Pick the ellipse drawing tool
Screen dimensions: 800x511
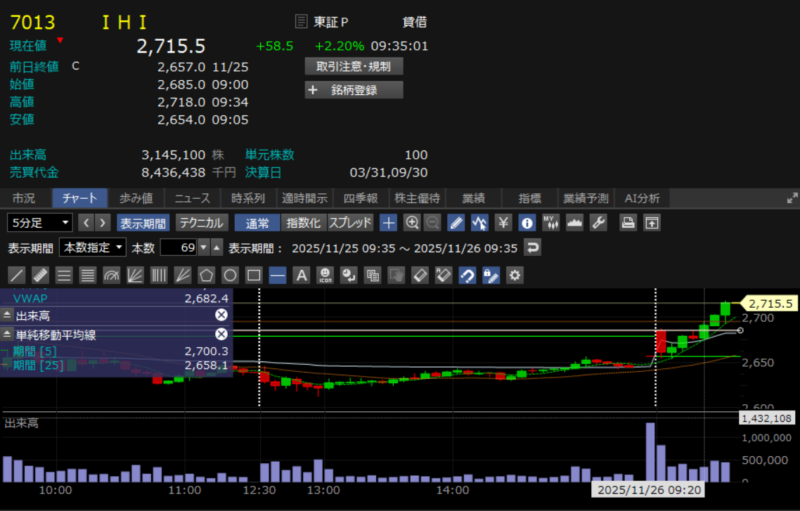(230, 274)
